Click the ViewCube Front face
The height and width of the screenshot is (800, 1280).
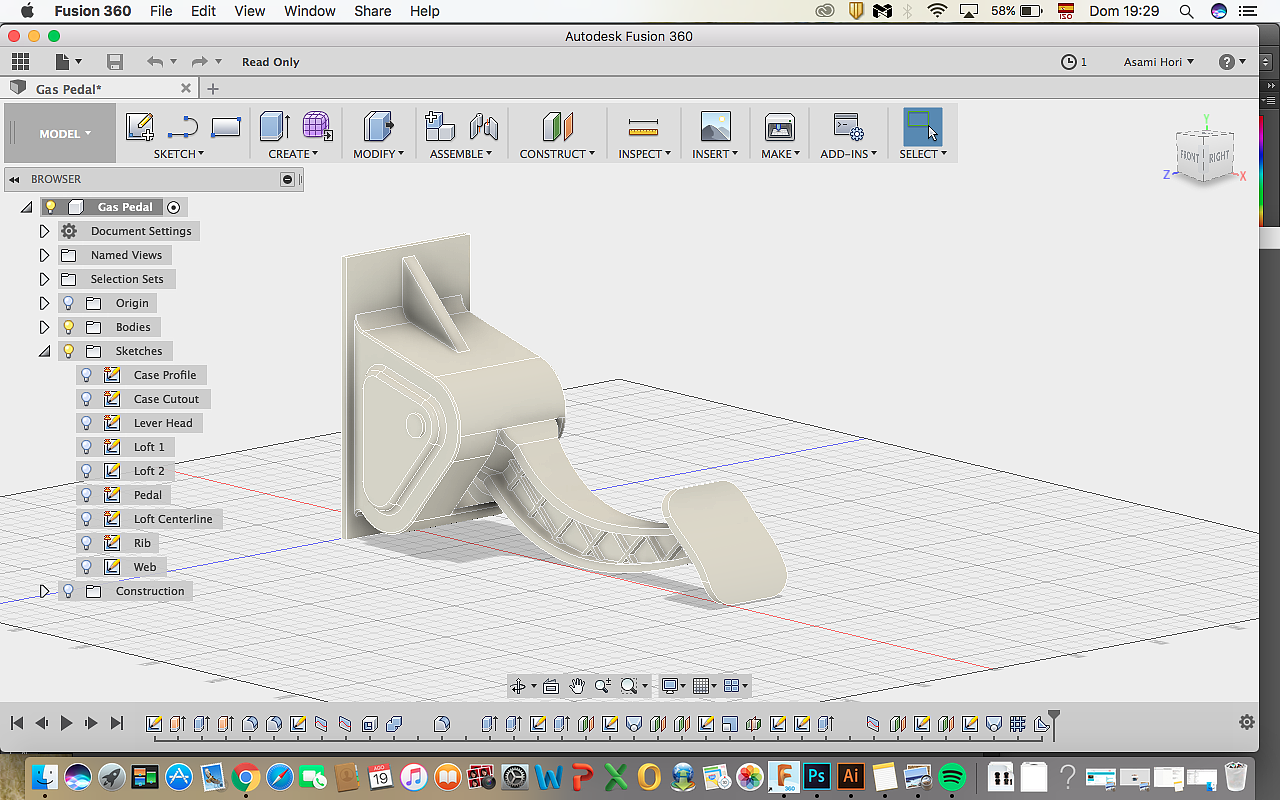[1190, 157]
